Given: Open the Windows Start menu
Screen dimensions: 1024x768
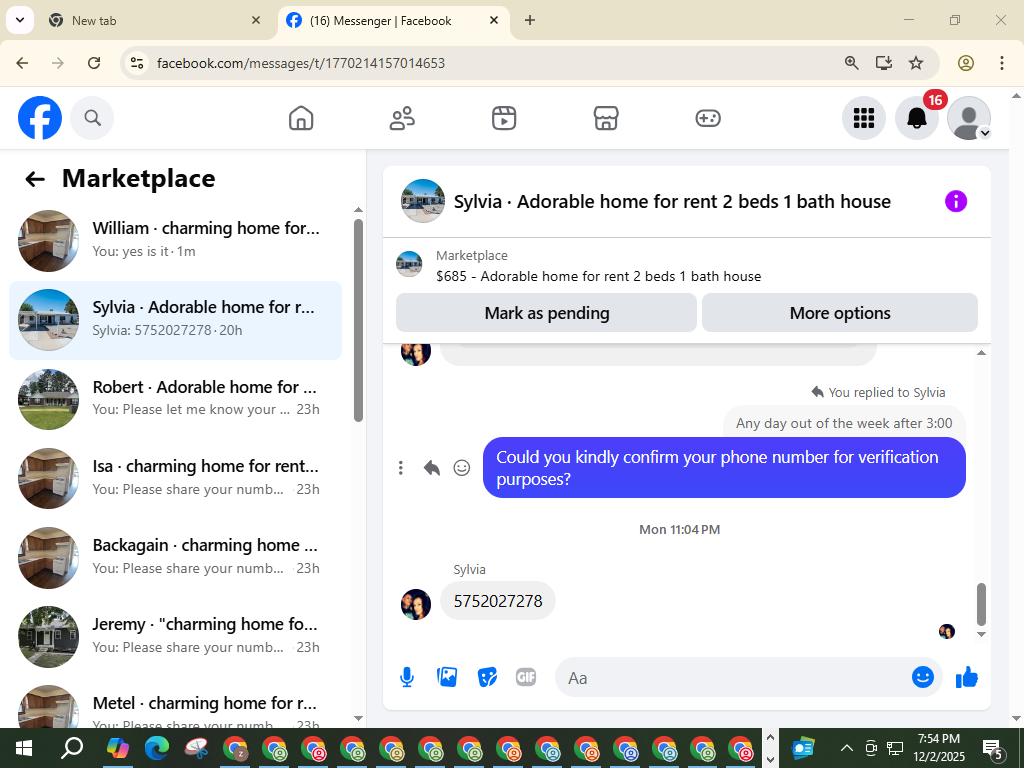Looking at the screenshot, I should tap(24, 748).
